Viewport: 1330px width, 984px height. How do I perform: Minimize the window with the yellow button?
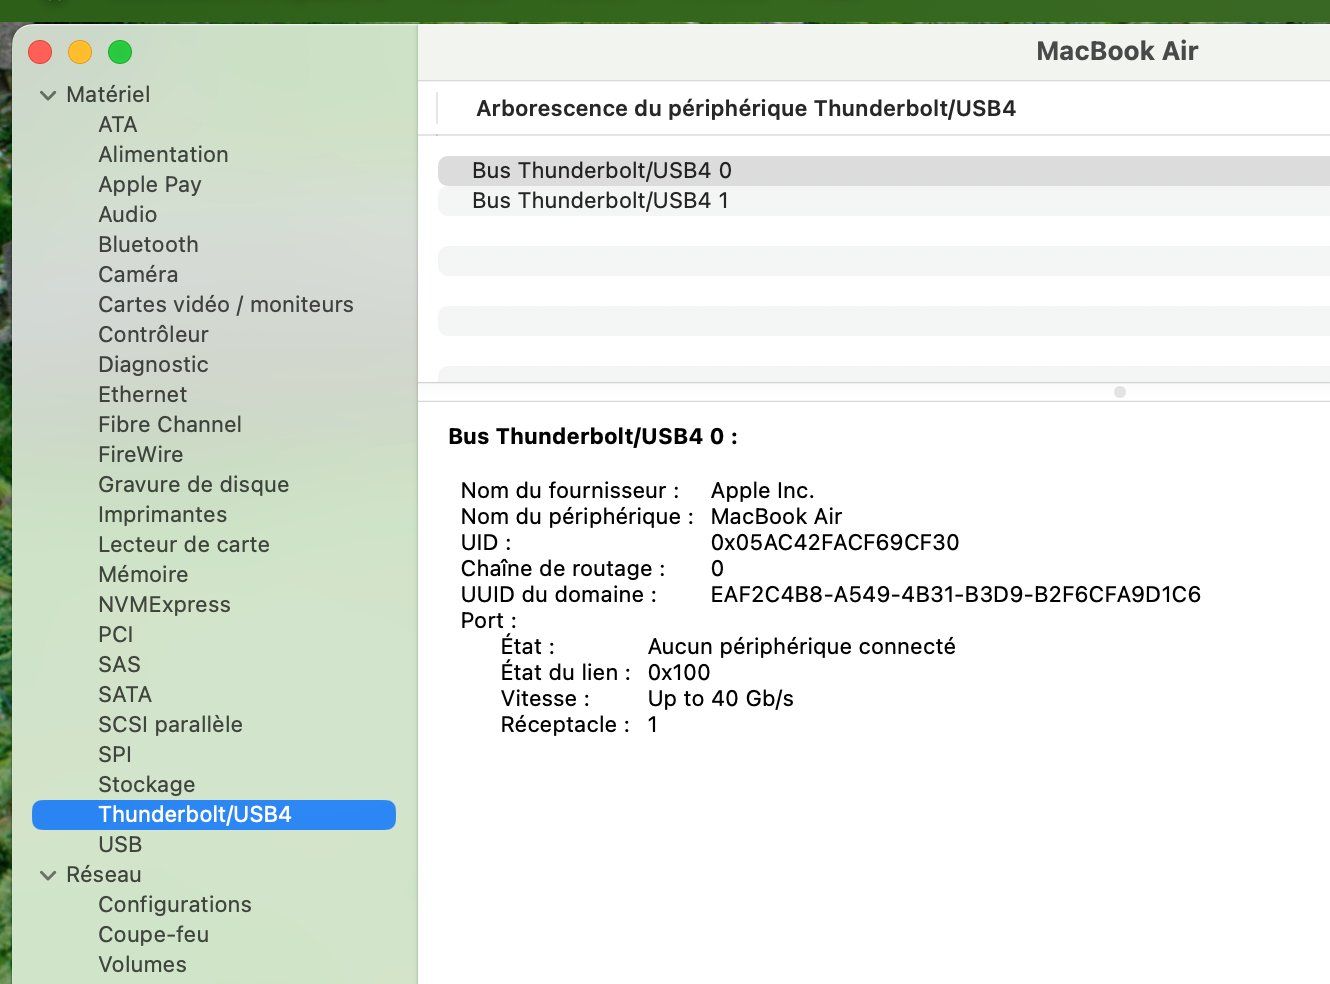pos(80,52)
